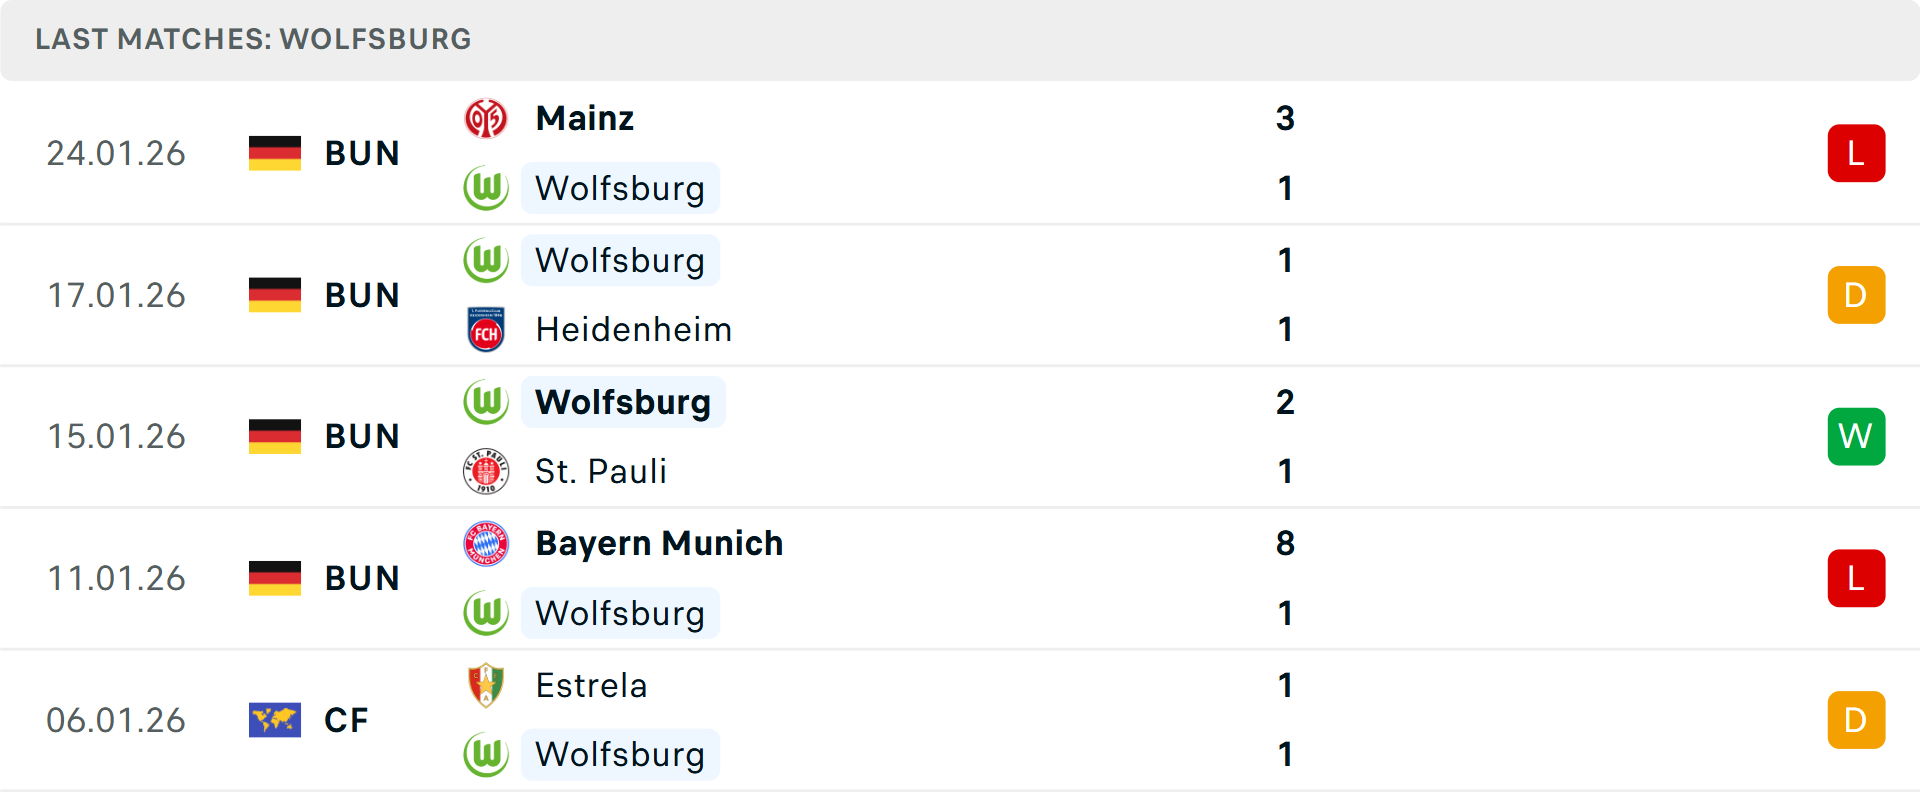Click the Germany flag beside the 24.01.26 match
1920x792 pixels.
(275, 152)
